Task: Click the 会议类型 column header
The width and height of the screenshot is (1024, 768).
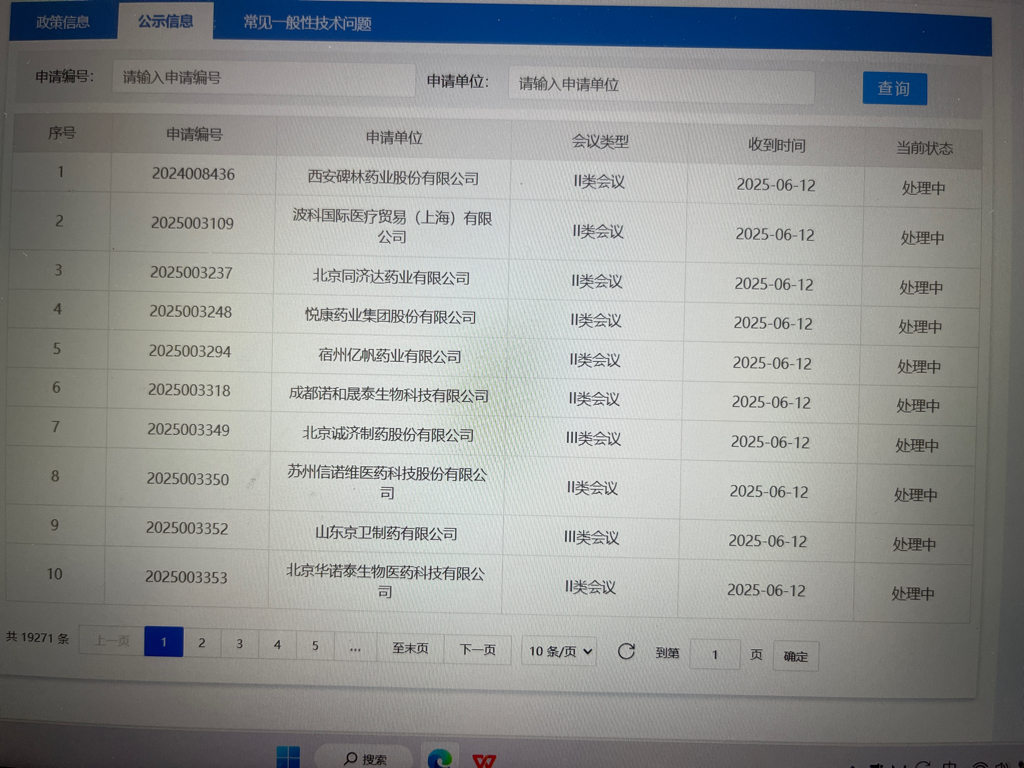Action: tap(600, 141)
